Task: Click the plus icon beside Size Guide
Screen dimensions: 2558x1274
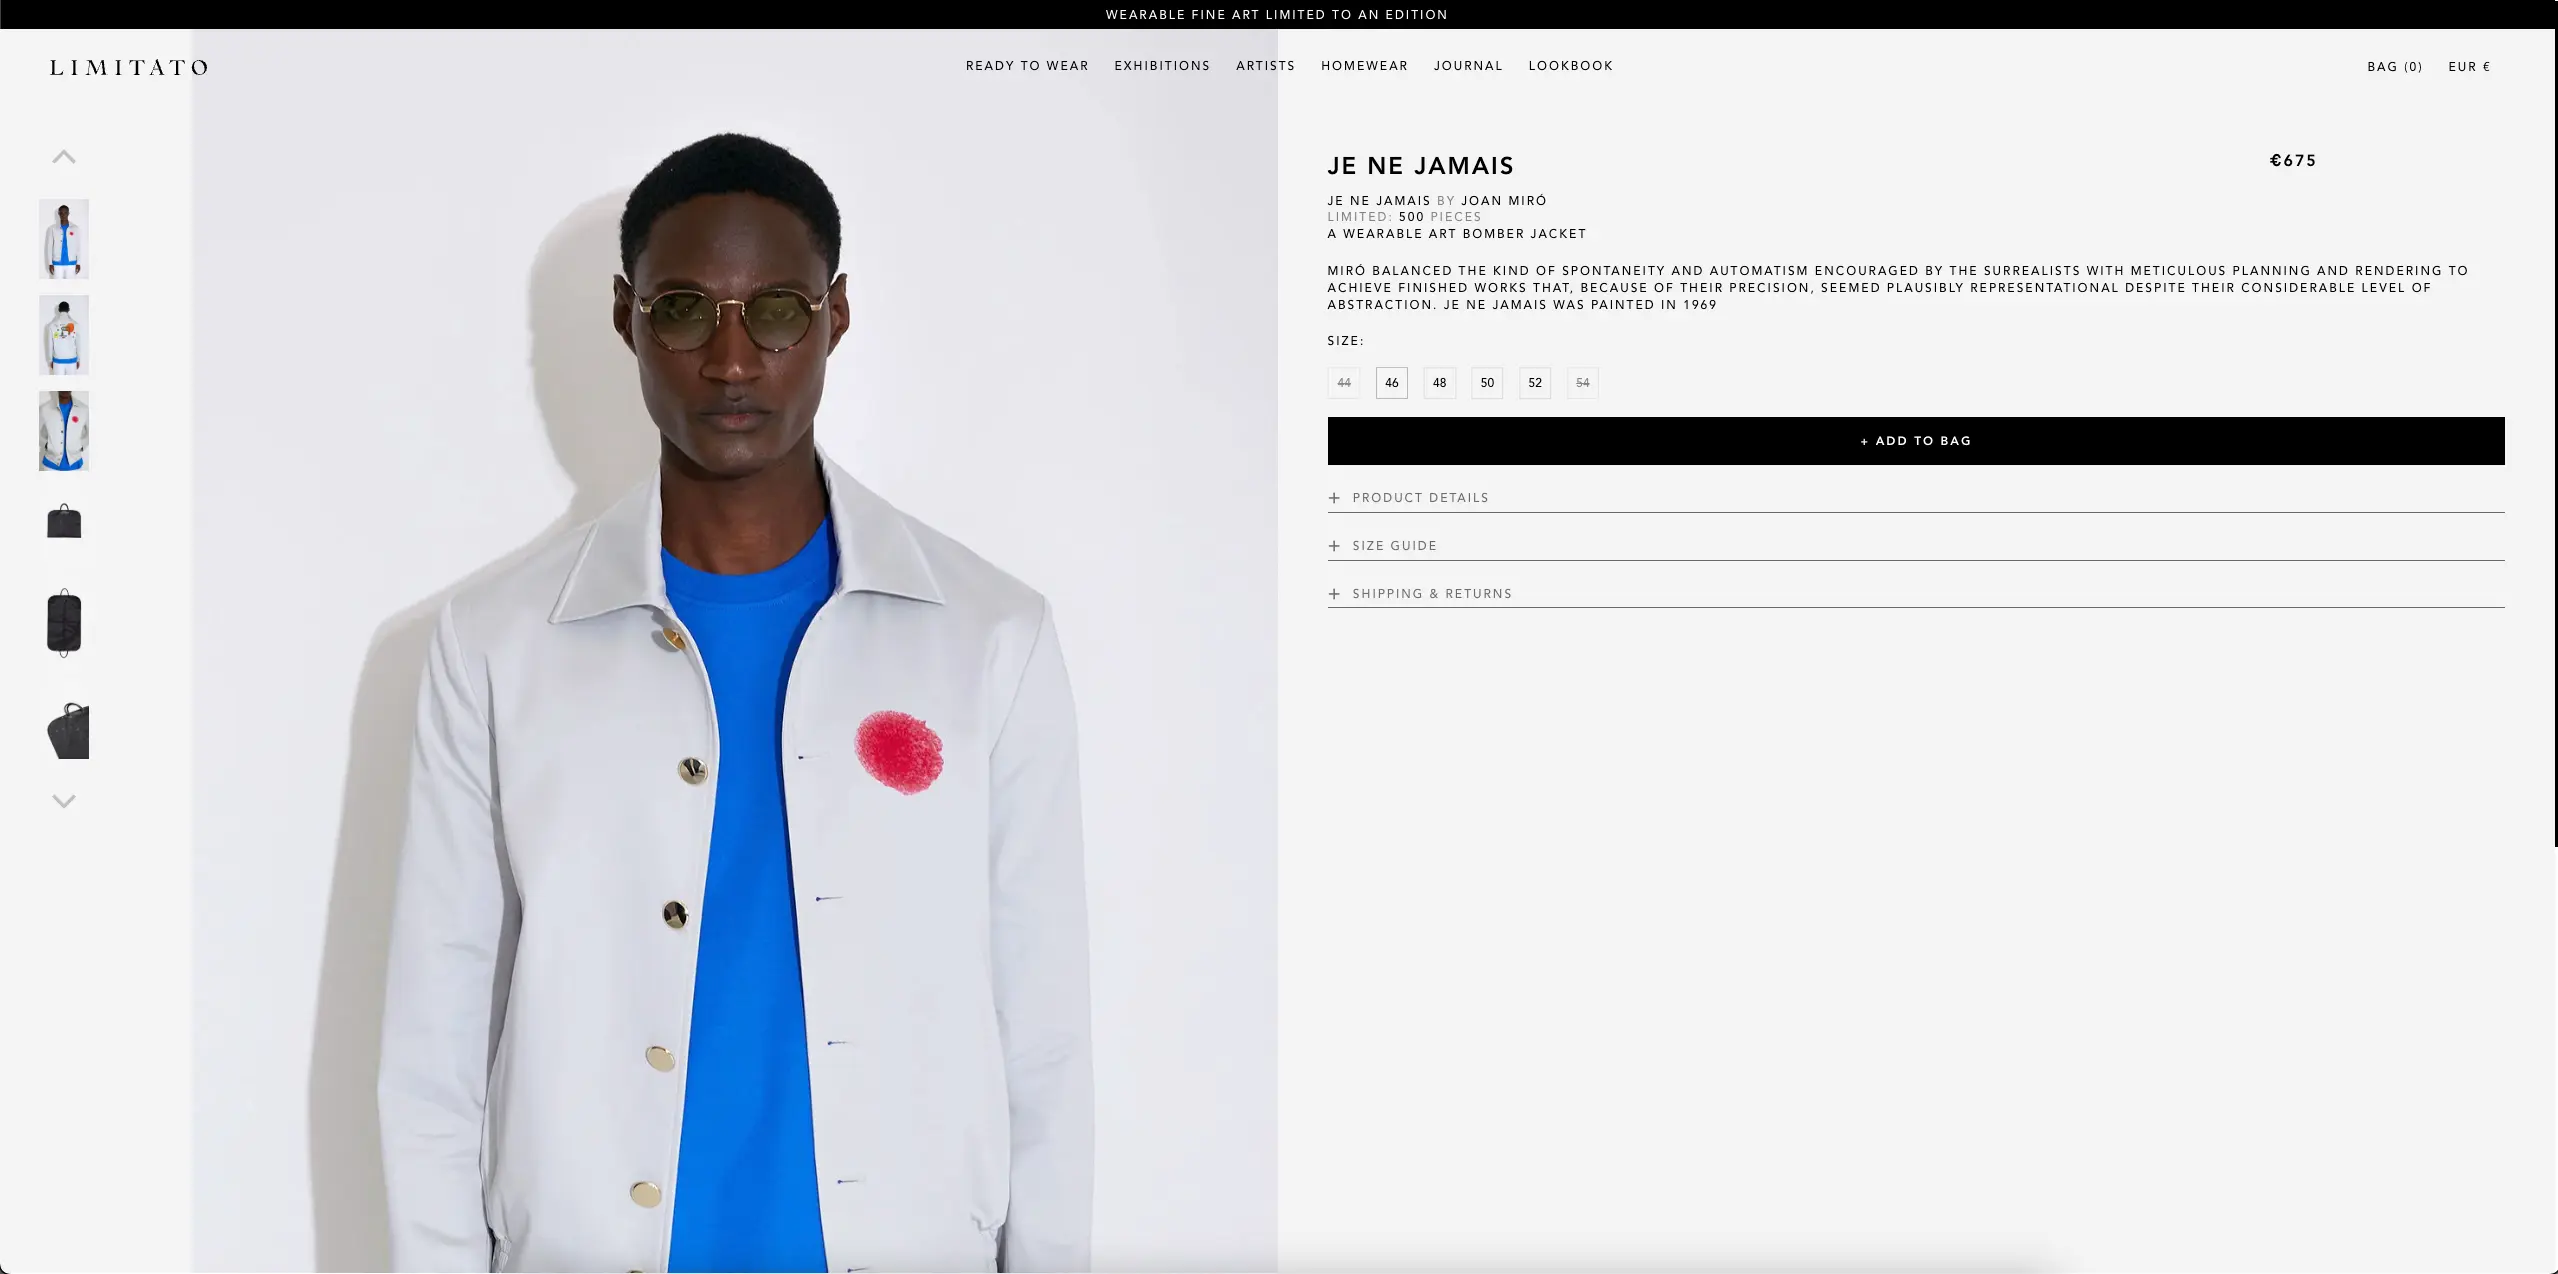Action: (1334, 546)
